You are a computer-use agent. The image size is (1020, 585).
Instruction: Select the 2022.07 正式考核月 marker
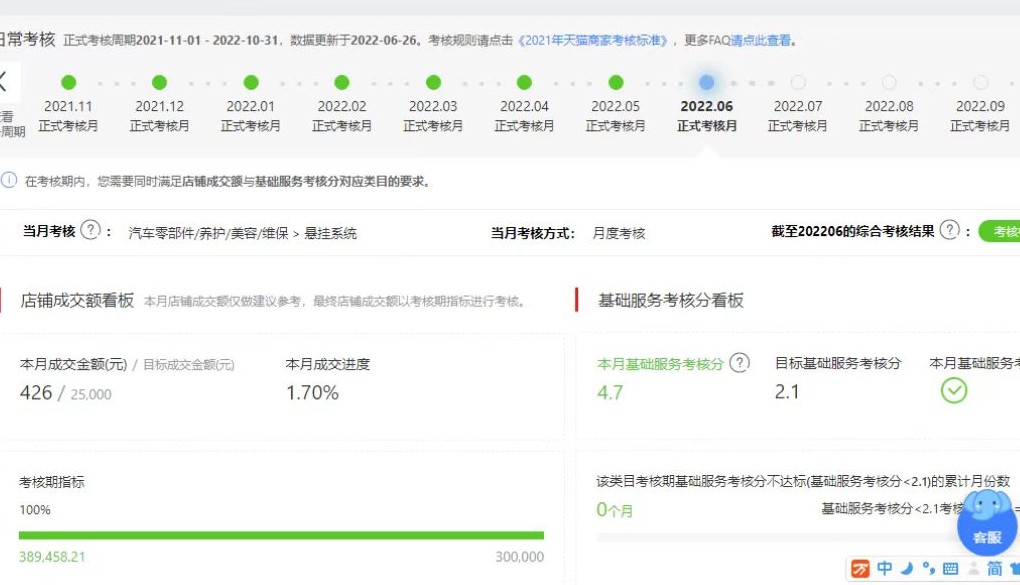click(x=798, y=83)
